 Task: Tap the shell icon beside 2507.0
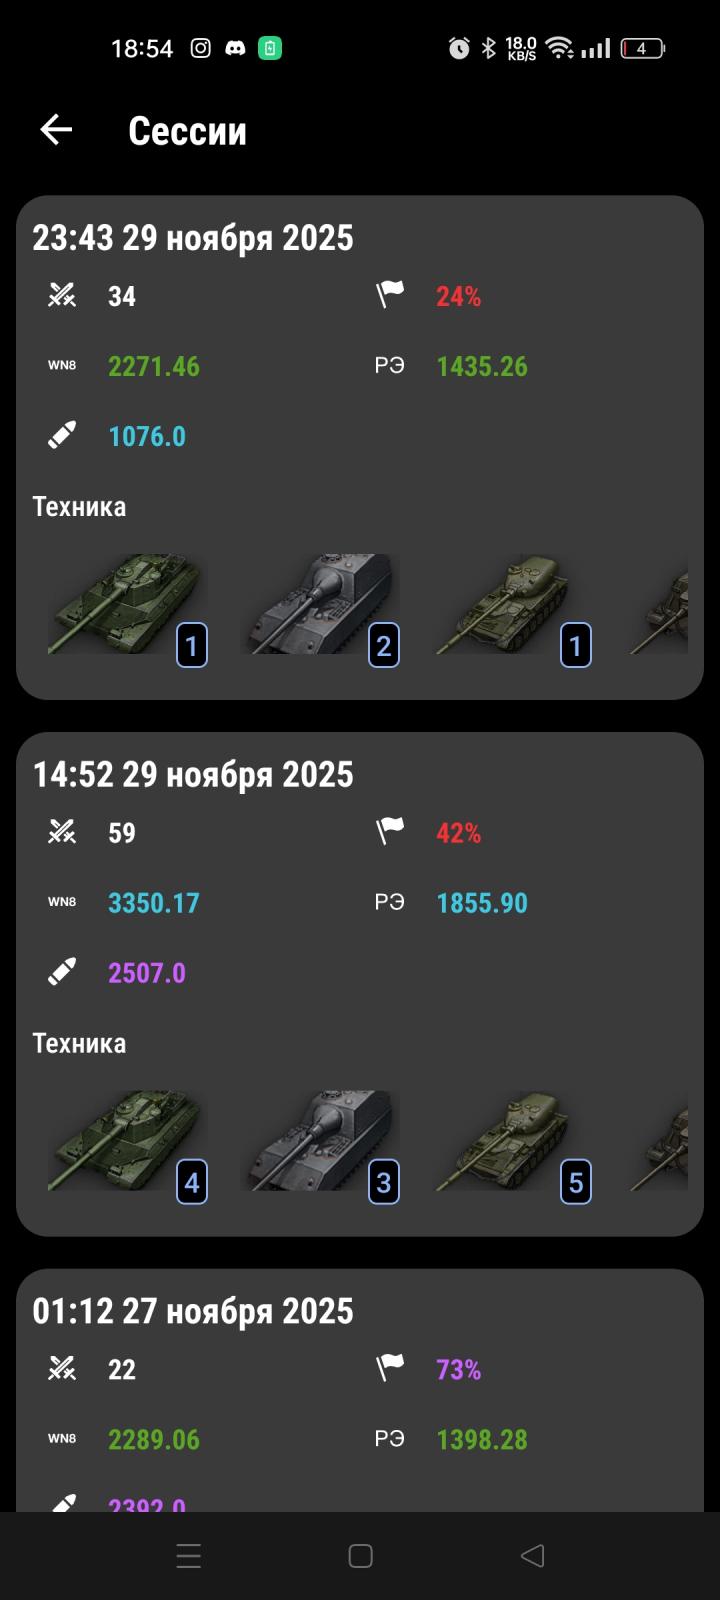click(x=62, y=972)
